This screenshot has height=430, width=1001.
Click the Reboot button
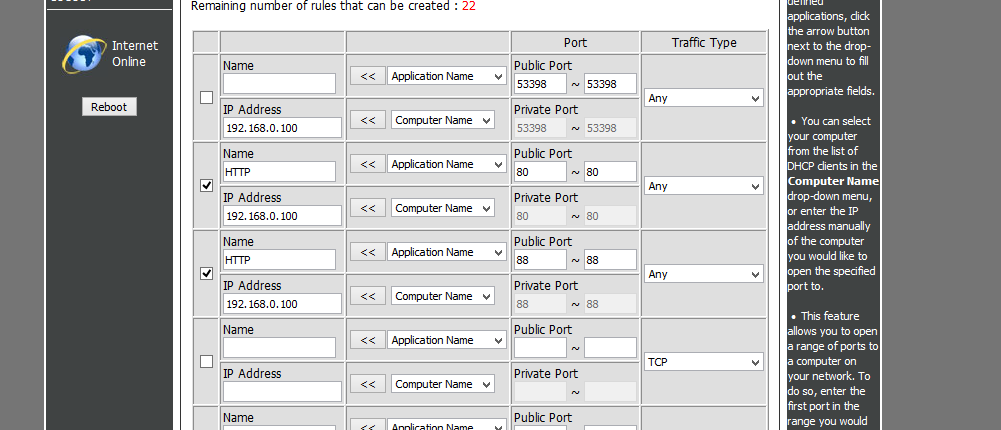tap(109, 107)
